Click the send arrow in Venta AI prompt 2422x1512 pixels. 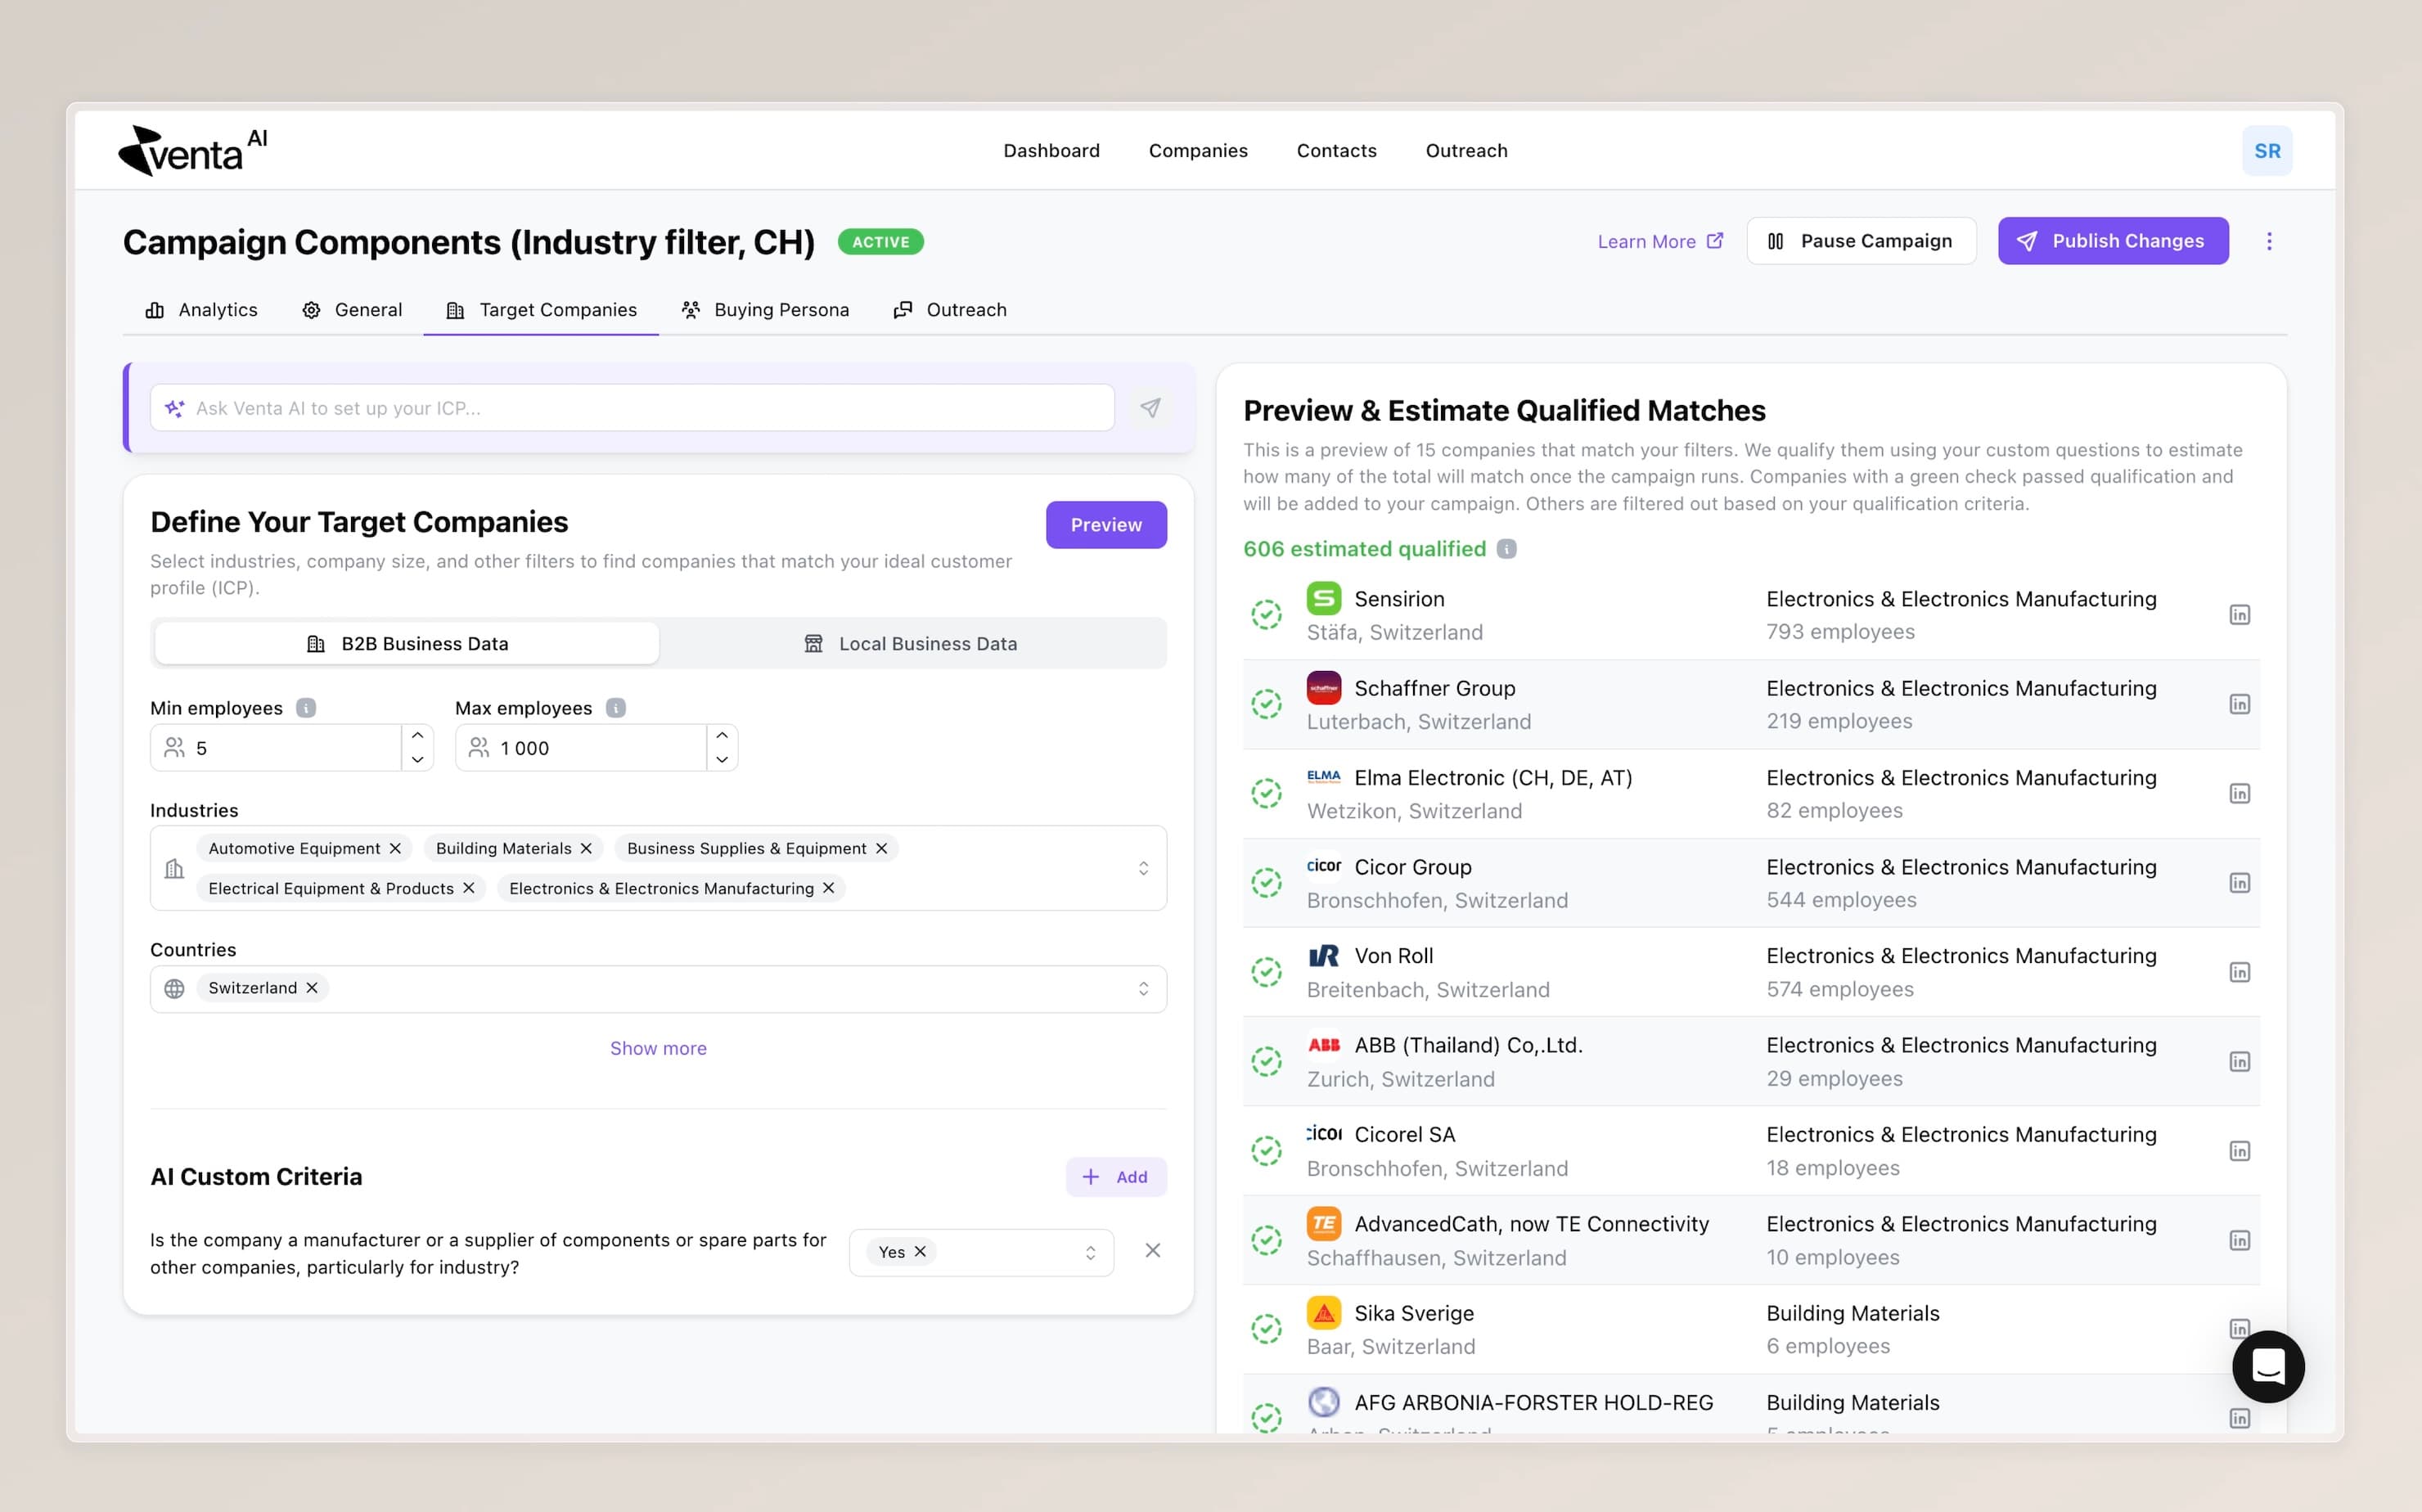point(1150,408)
